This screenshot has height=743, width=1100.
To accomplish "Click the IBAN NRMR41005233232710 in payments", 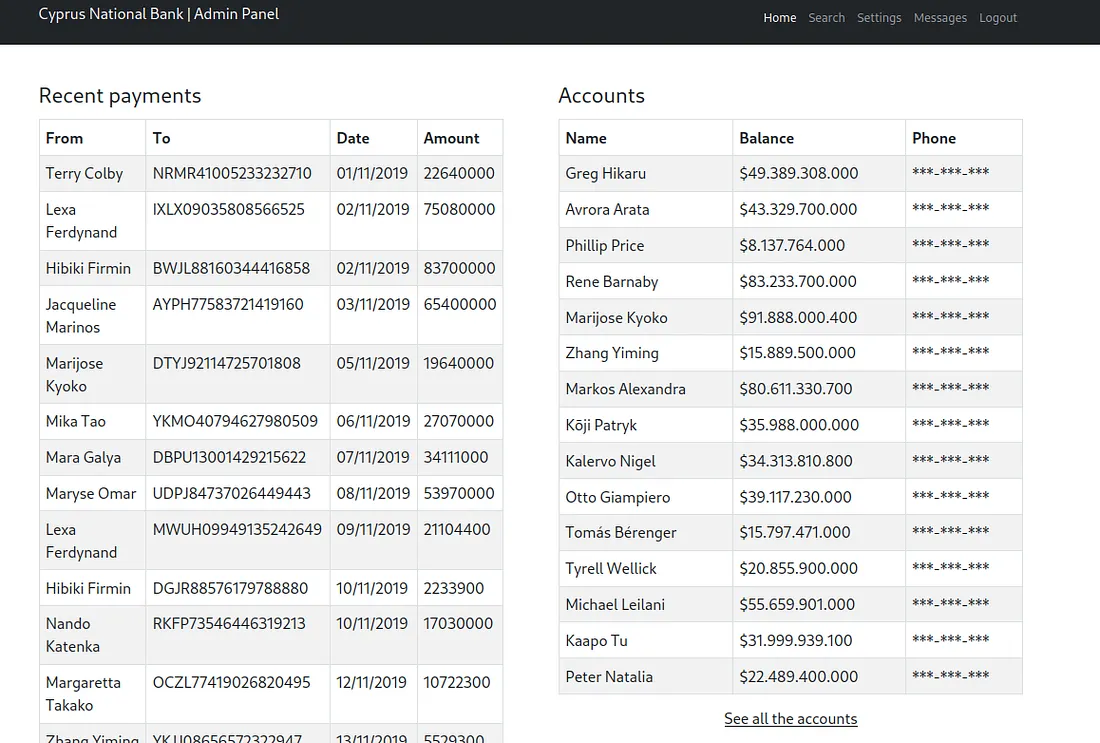I will click(231, 173).
